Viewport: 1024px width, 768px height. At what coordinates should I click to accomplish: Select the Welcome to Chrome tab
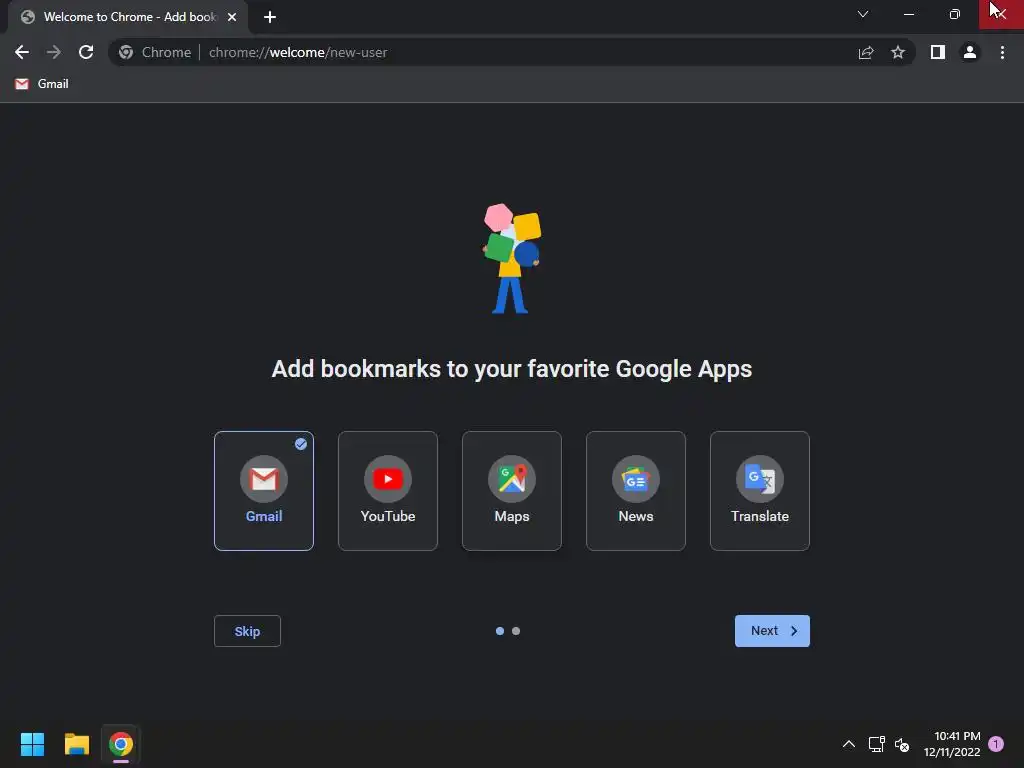tap(128, 17)
